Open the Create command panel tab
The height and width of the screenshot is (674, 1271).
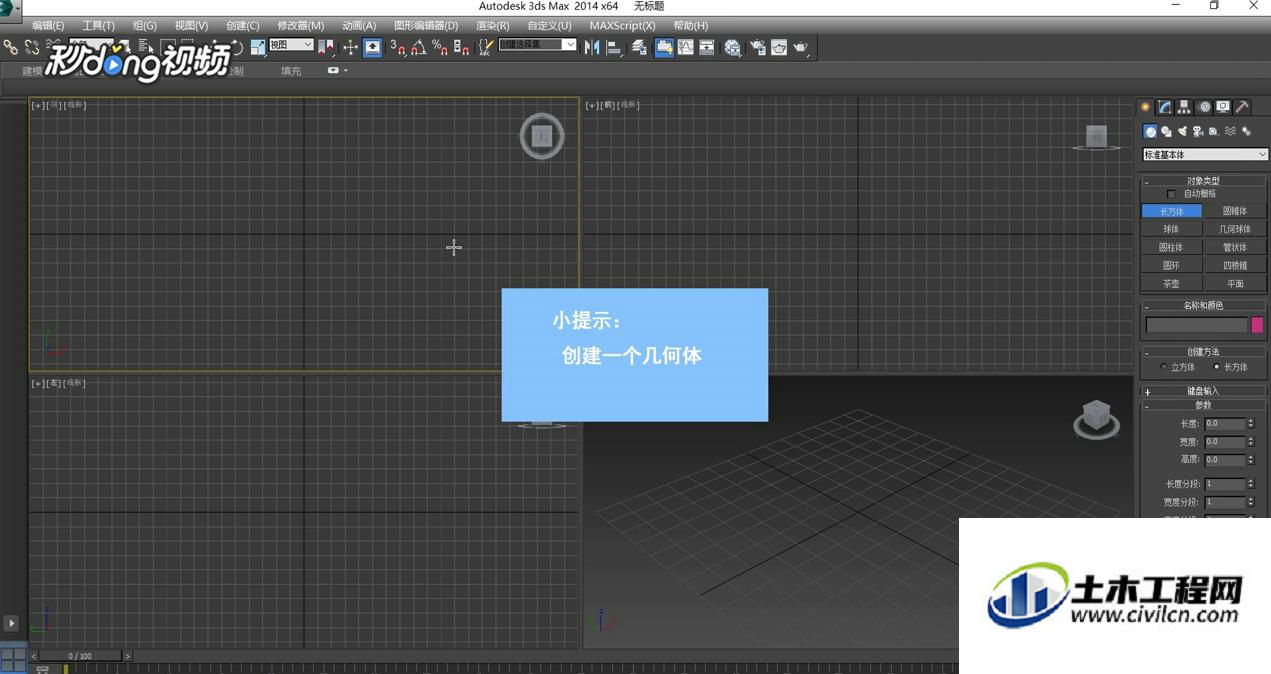[1146, 107]
